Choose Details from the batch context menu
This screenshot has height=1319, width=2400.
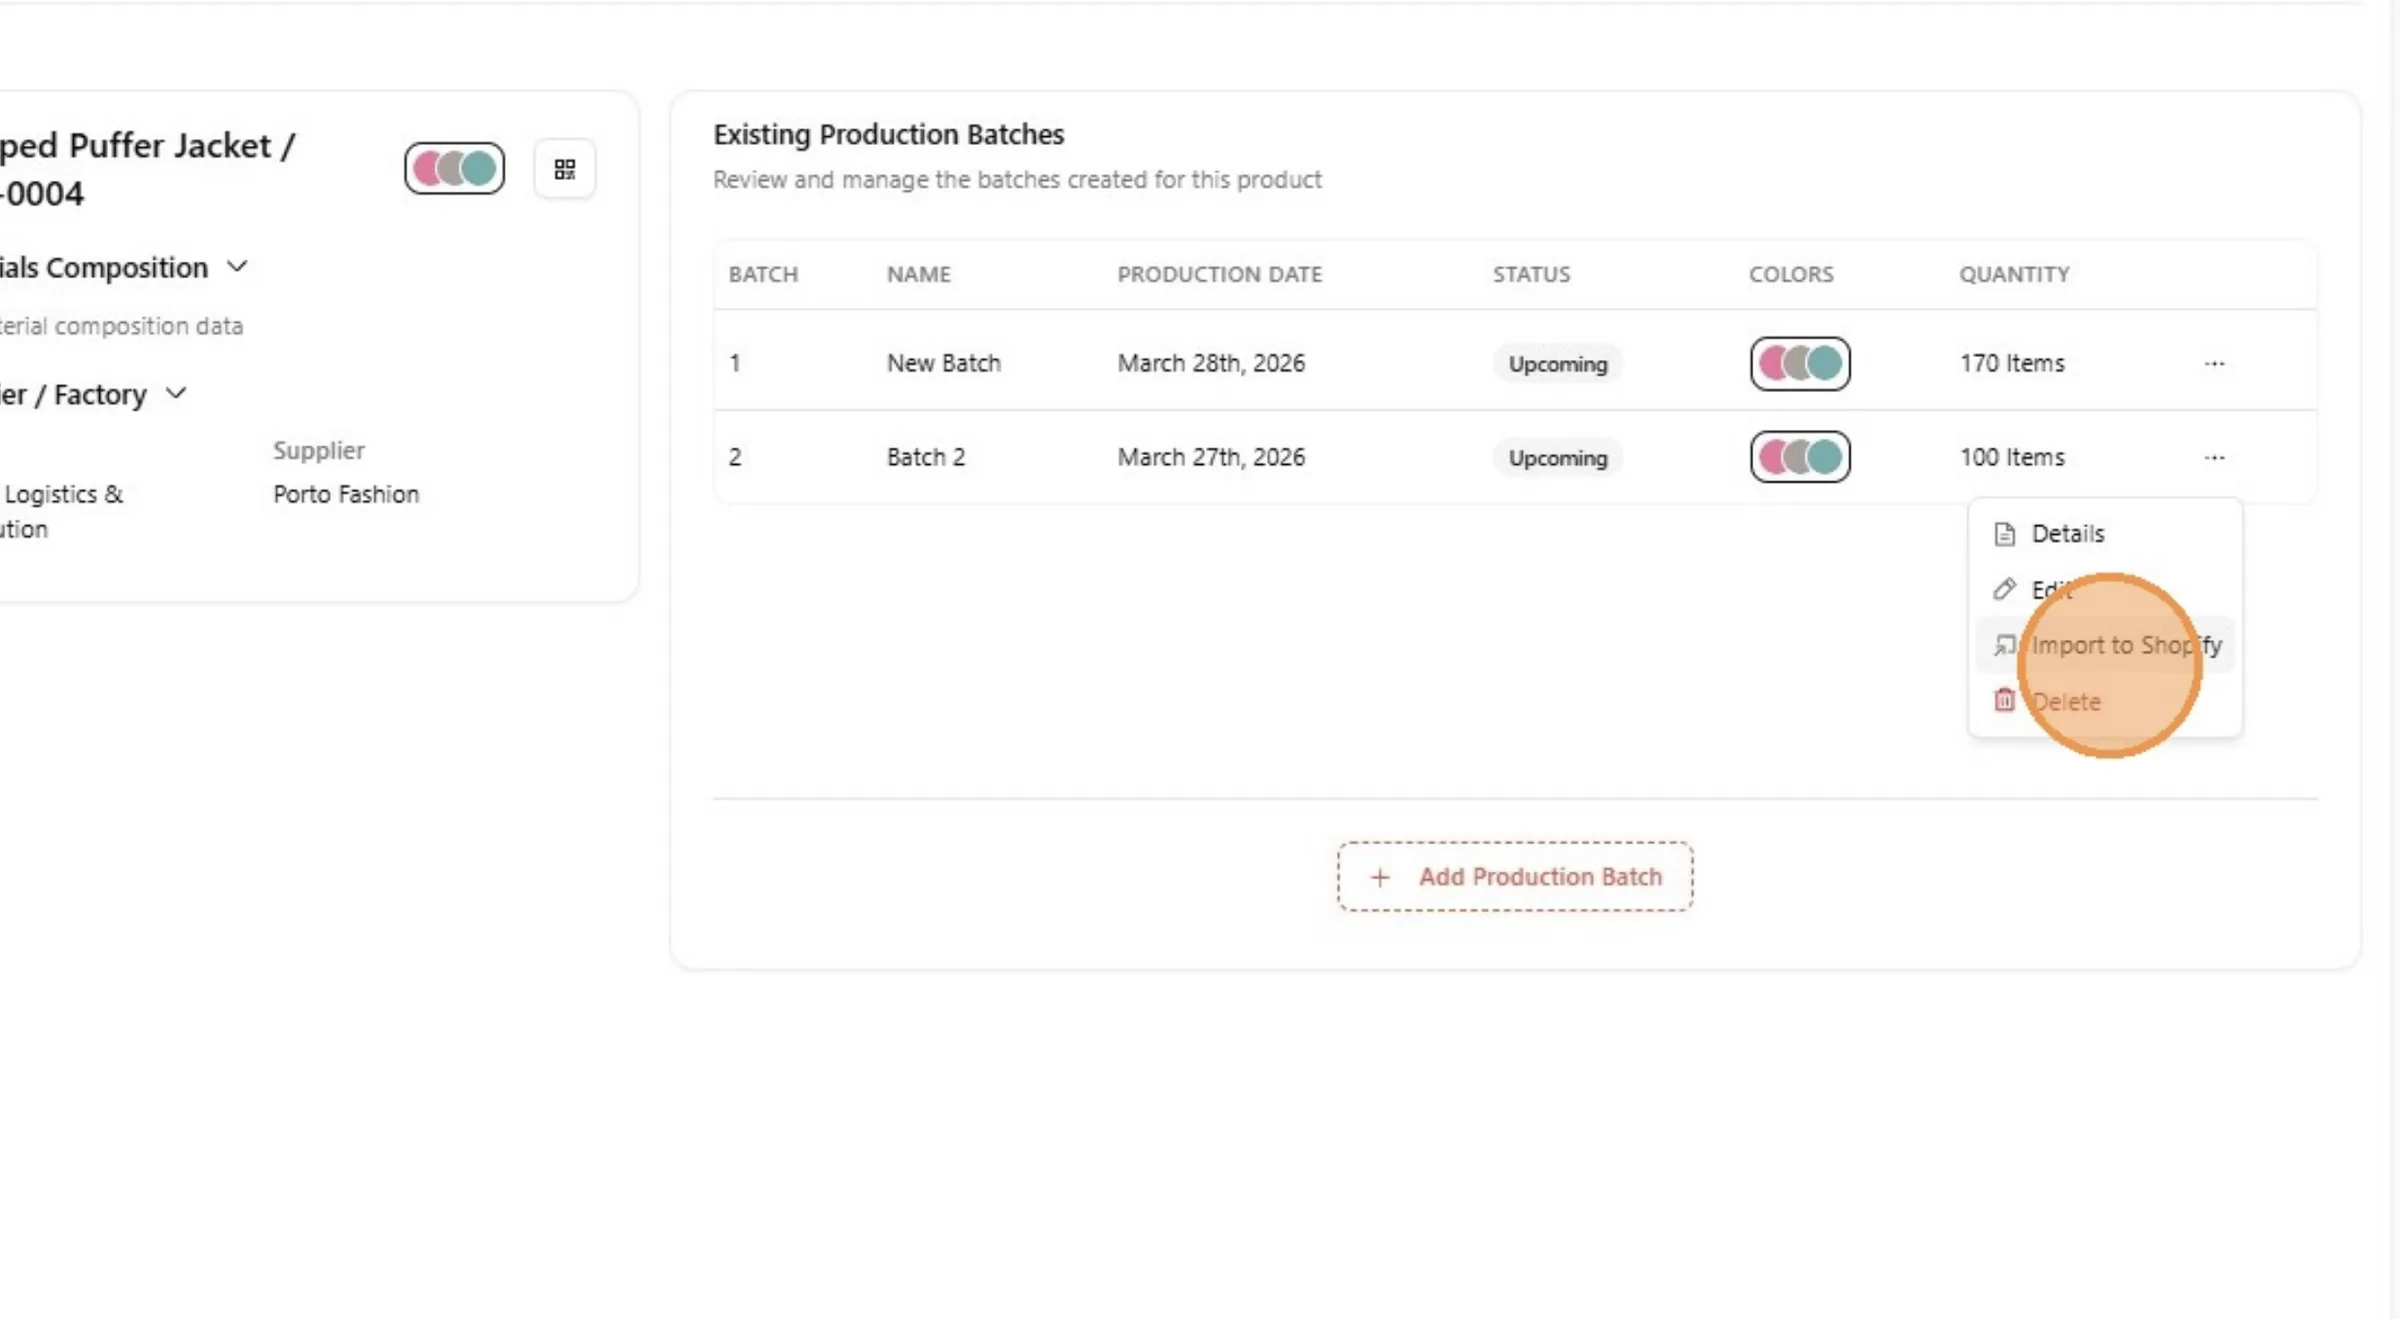click(2105, 534)
